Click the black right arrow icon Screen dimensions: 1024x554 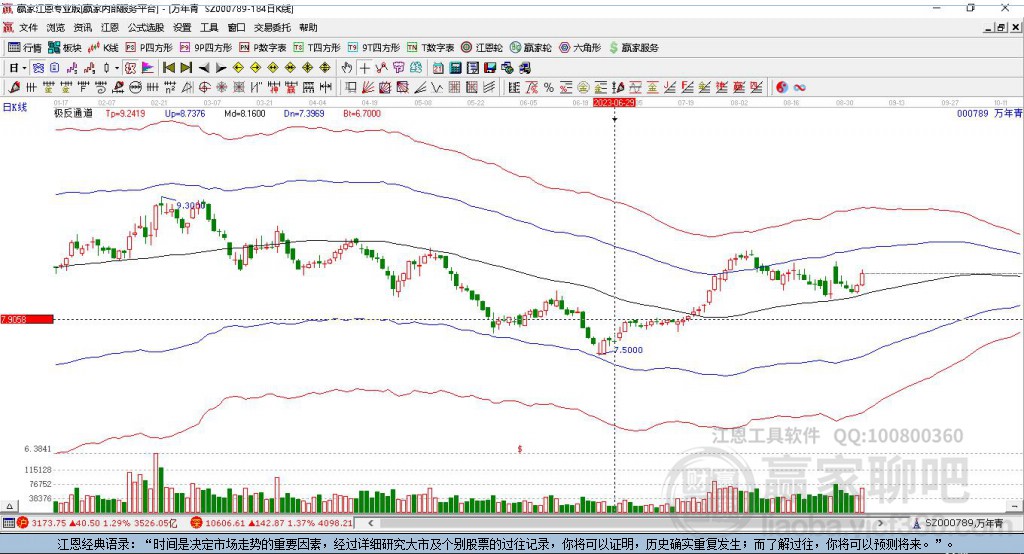coord(221,68)
